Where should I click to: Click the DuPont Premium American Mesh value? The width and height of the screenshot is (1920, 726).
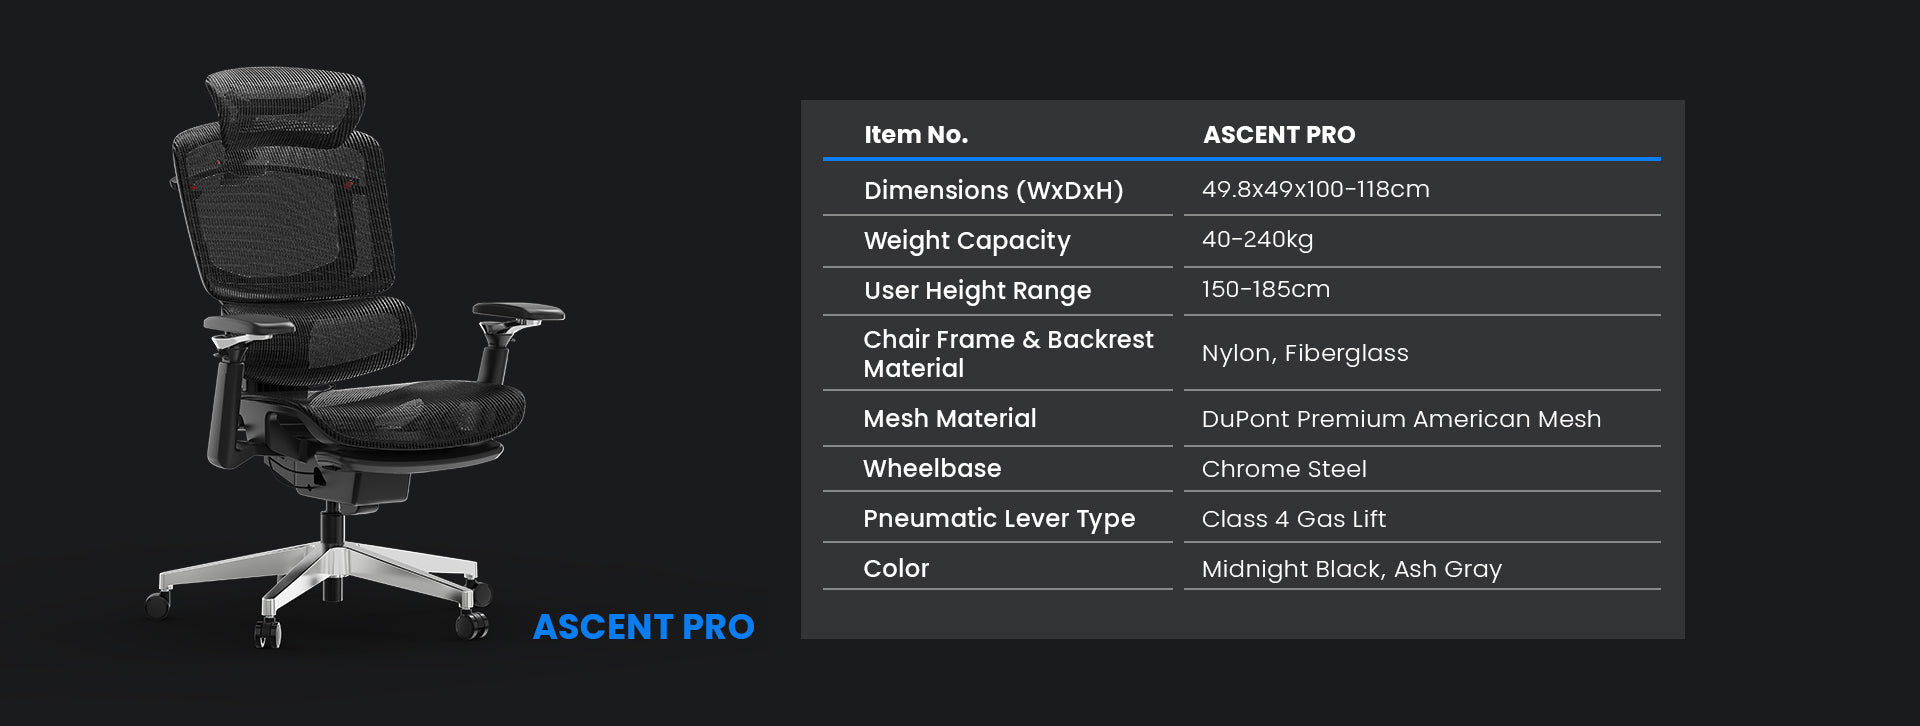point(1400,419)
